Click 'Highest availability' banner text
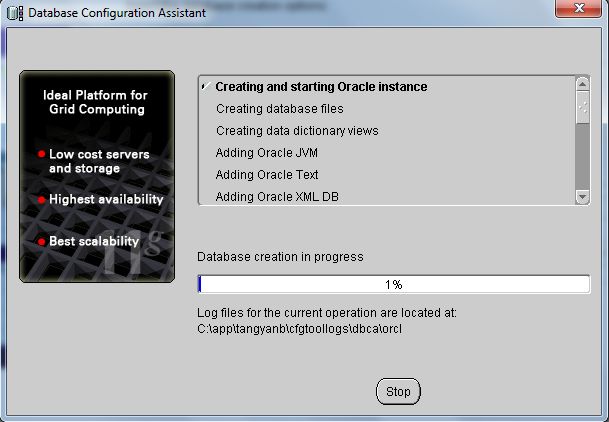This screenshot has width=609, height=422. pos(106,200)
